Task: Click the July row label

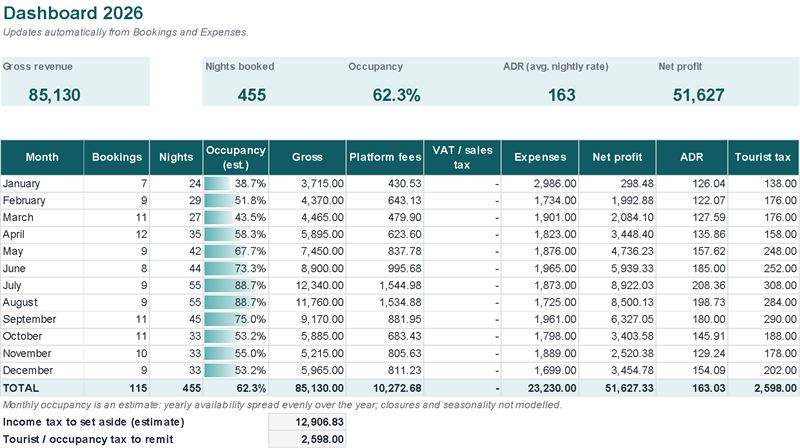Action: tap(12, 285)
